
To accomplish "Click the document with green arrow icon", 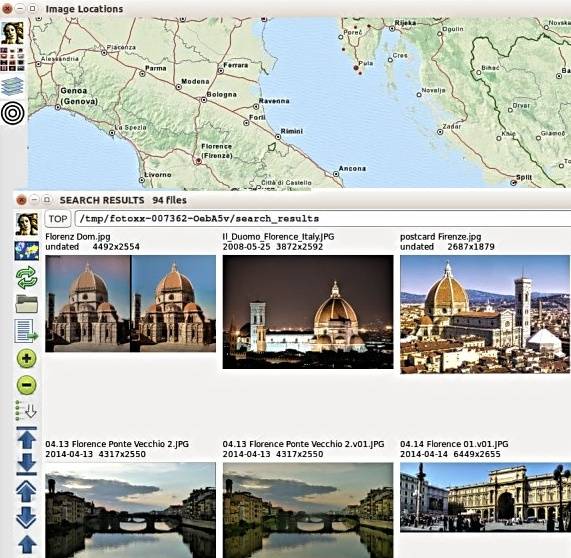I will pos(26,331).
